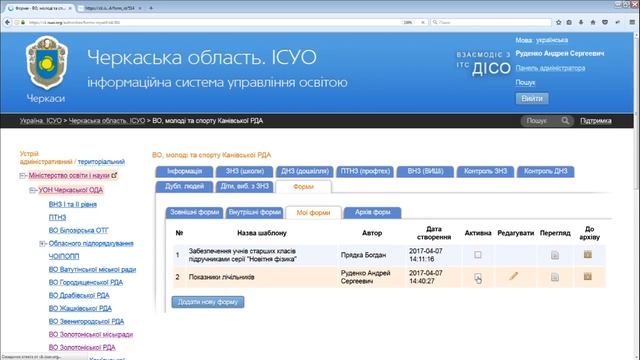Open preview icon for the Прядка Богдан form
This screenshot has height=360, width=640.
(555, 255)
